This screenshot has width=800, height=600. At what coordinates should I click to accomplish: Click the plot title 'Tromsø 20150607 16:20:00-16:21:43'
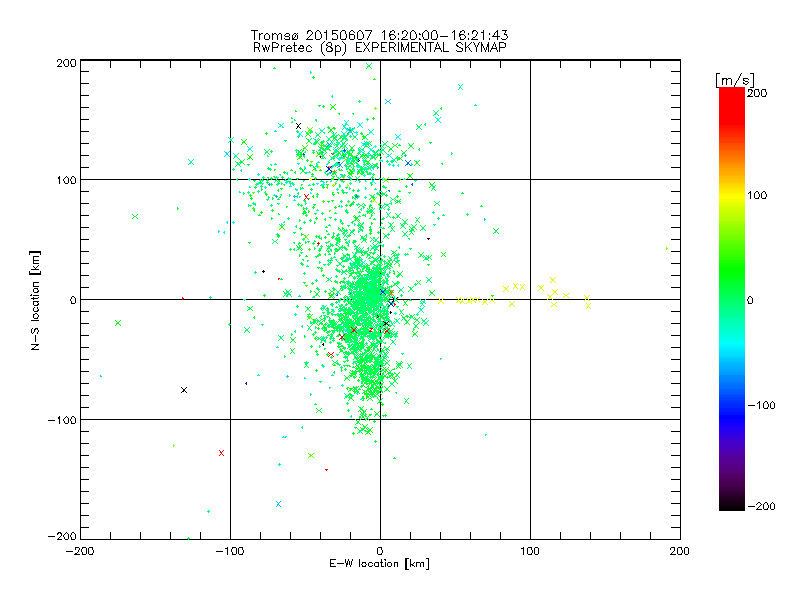379,35
